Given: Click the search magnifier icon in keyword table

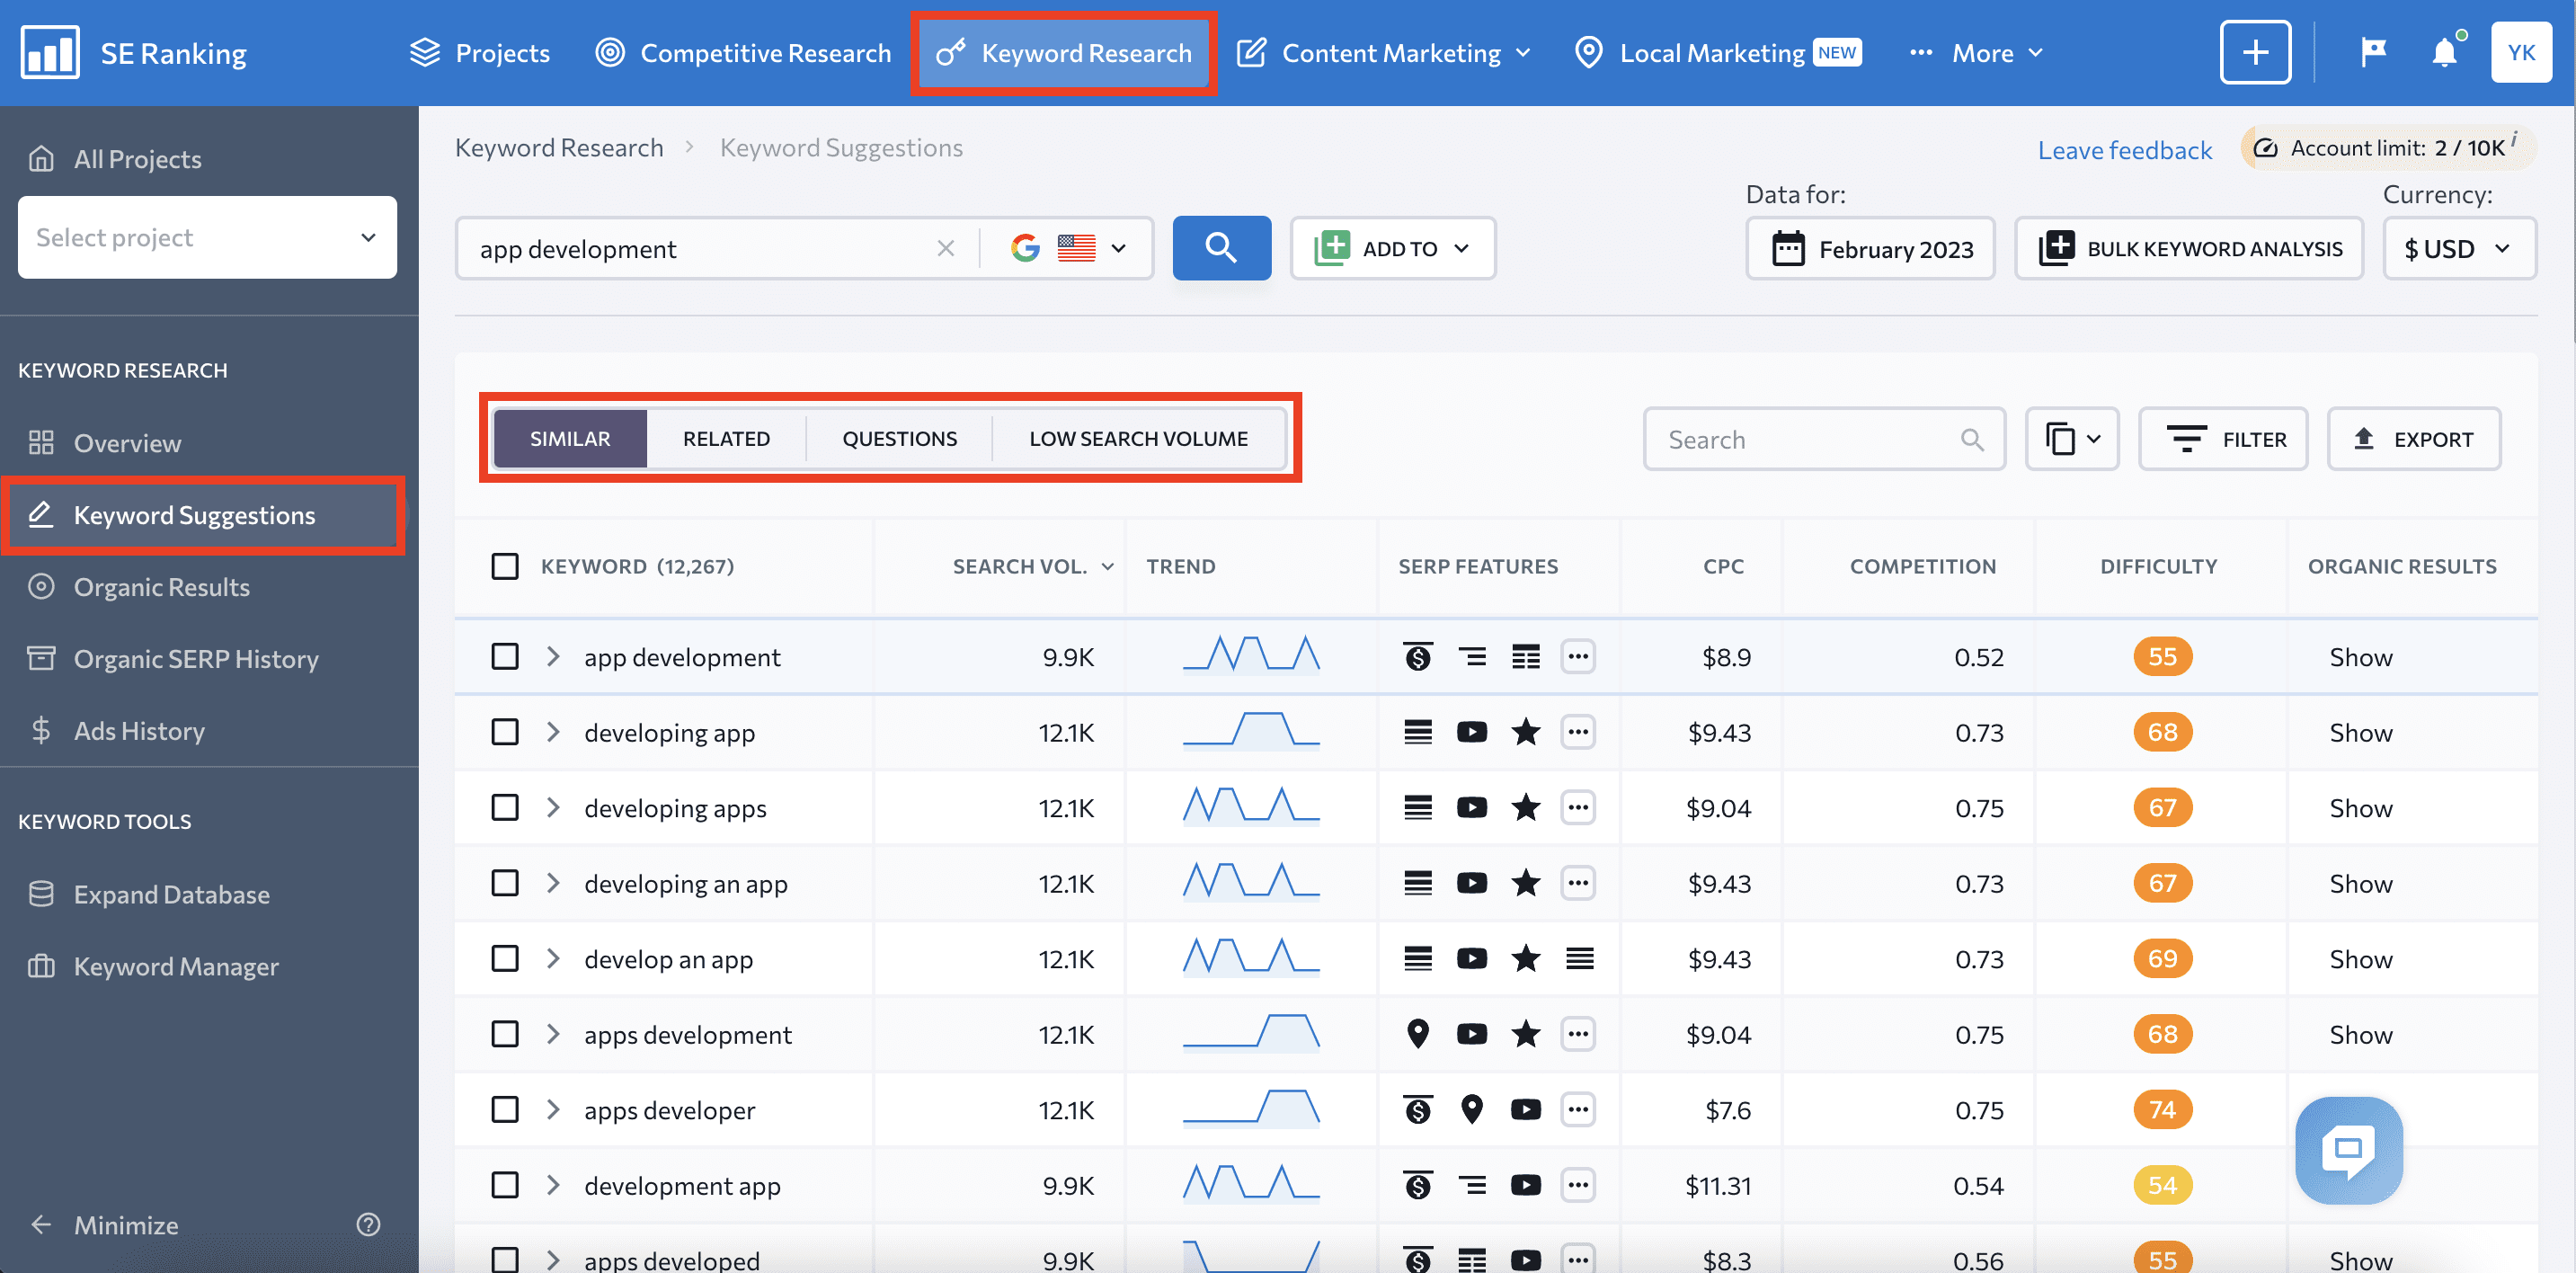Looking at the screenshot, I should tap(1971, 439).
